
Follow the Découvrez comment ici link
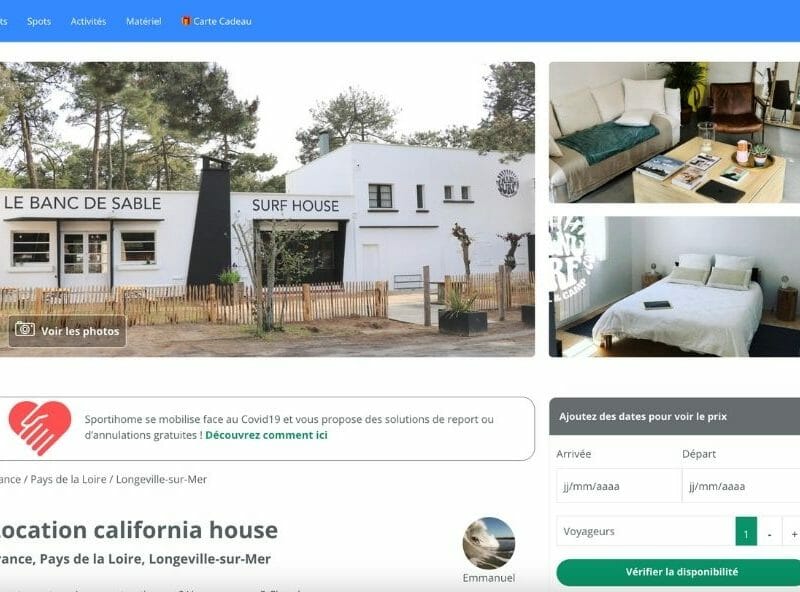pyautogui.click(x=266, y=435)
